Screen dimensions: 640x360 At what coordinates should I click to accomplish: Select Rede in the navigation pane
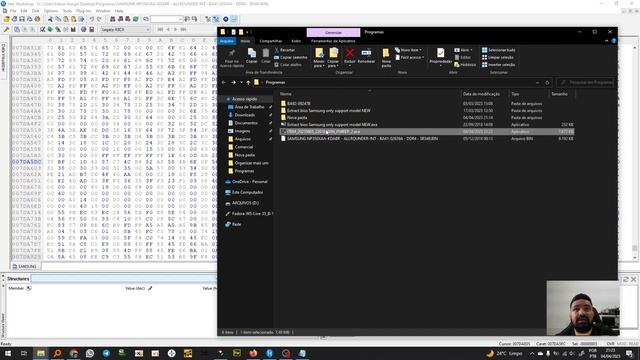coord(236,224)
